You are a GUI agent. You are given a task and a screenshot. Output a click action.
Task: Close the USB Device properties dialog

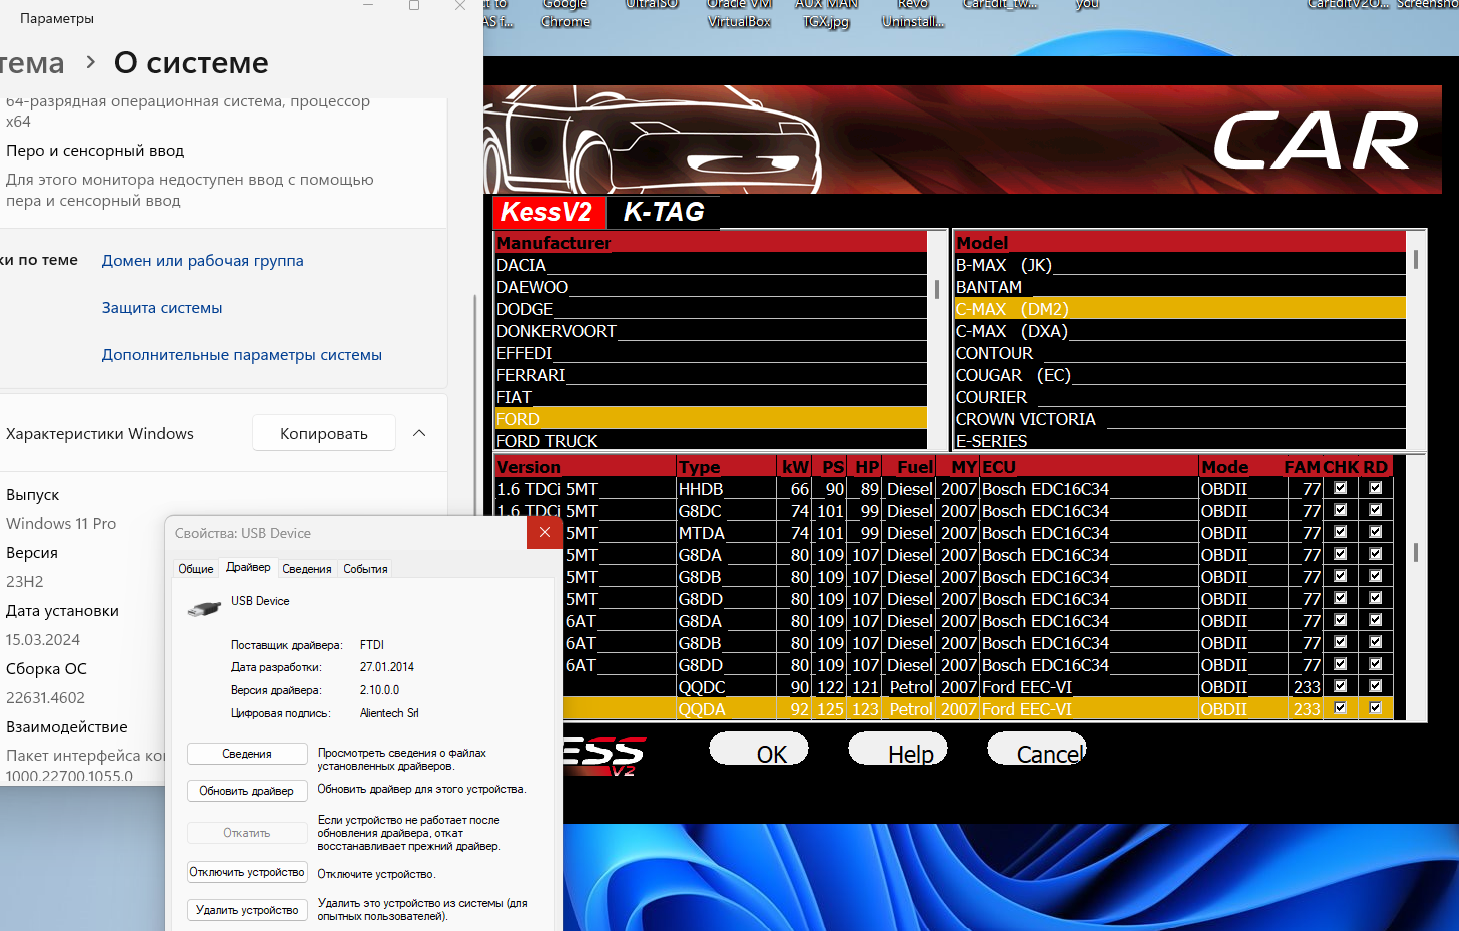tap(544, 533)
